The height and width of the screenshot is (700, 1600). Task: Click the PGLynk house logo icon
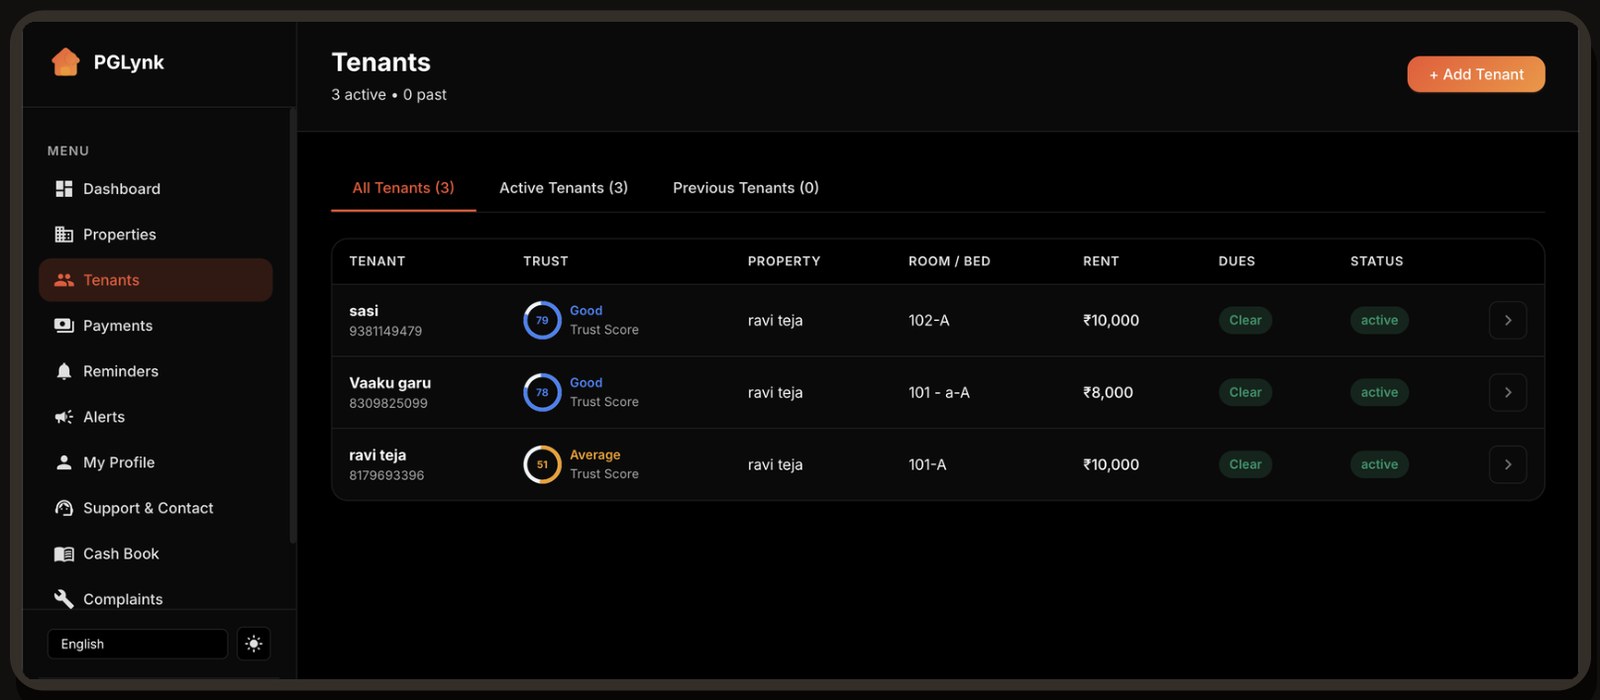click(65, 62)
